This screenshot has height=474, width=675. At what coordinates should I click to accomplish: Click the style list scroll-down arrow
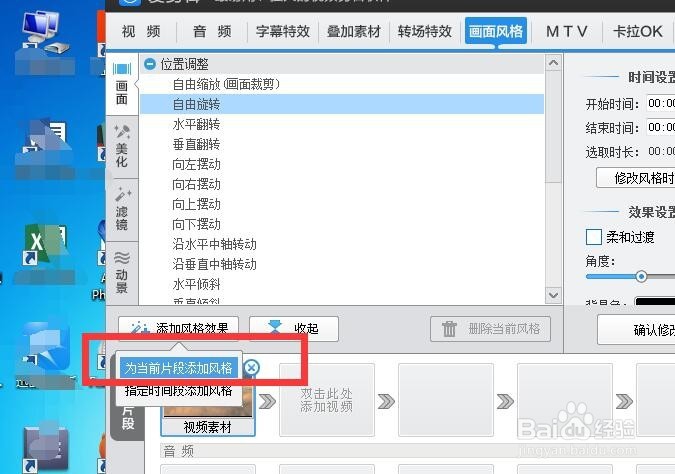tap(553, 295)
